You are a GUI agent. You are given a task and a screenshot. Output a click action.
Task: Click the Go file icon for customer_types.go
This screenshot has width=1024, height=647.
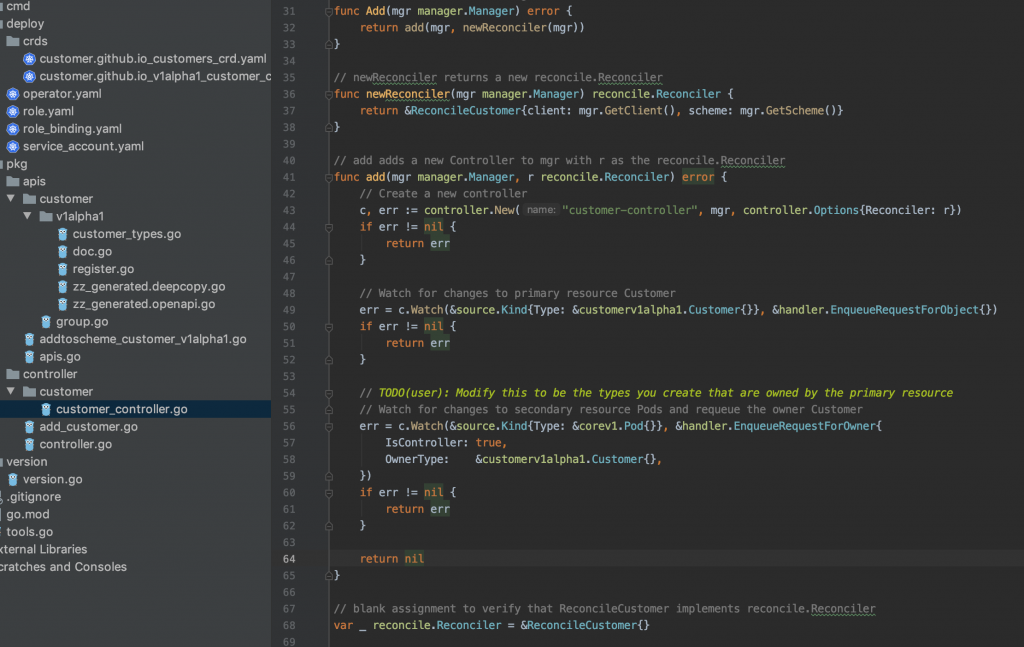(x=63, y=234)
